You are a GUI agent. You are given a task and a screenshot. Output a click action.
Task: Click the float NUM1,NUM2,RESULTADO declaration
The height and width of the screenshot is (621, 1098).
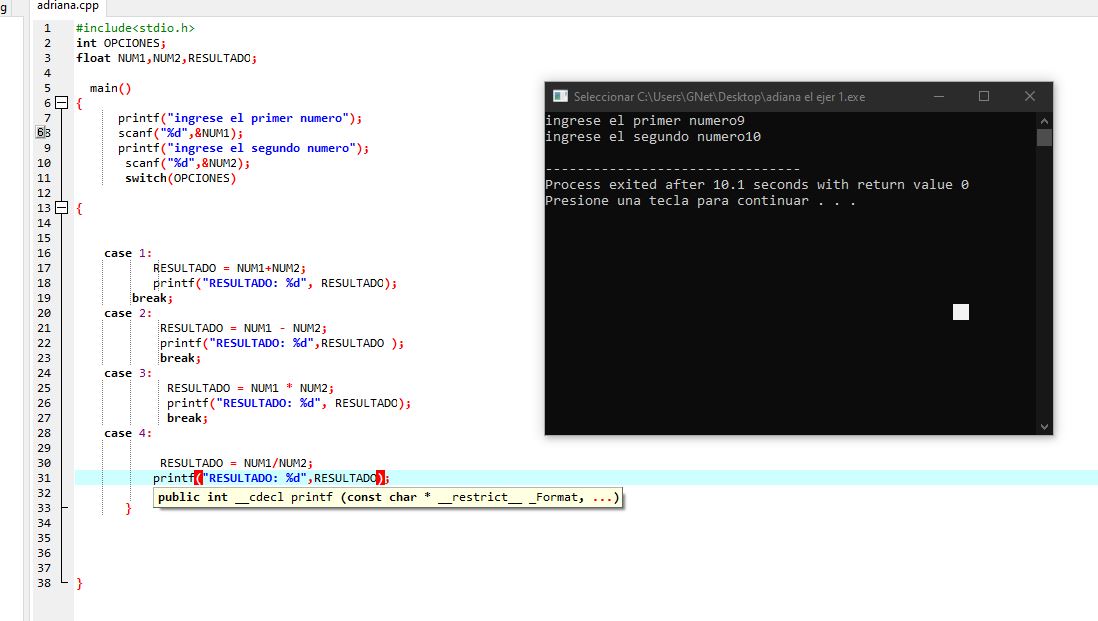tap(166, 58)
